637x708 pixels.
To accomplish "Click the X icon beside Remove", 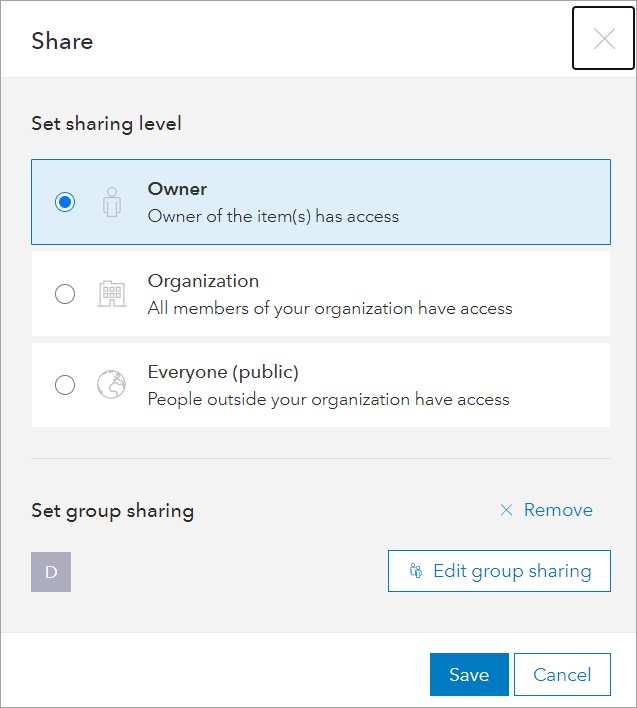I will point(506,510).
